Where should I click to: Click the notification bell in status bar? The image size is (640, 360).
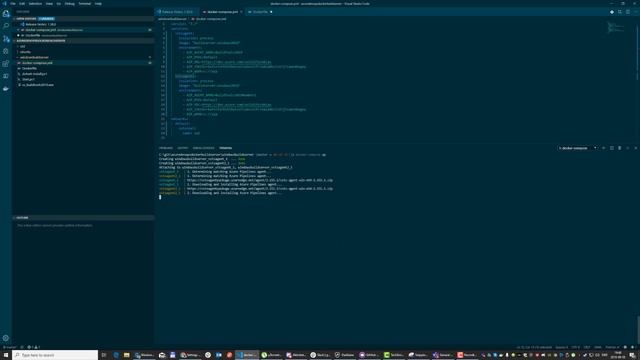633,347
